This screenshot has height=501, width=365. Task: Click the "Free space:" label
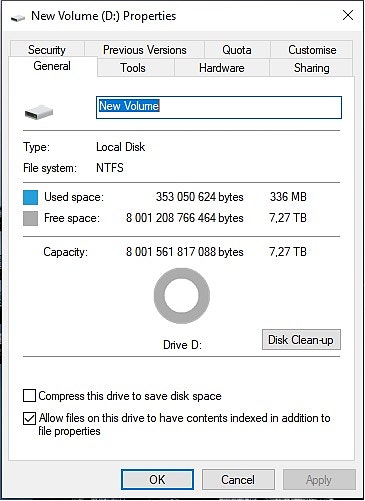(72, 218)
